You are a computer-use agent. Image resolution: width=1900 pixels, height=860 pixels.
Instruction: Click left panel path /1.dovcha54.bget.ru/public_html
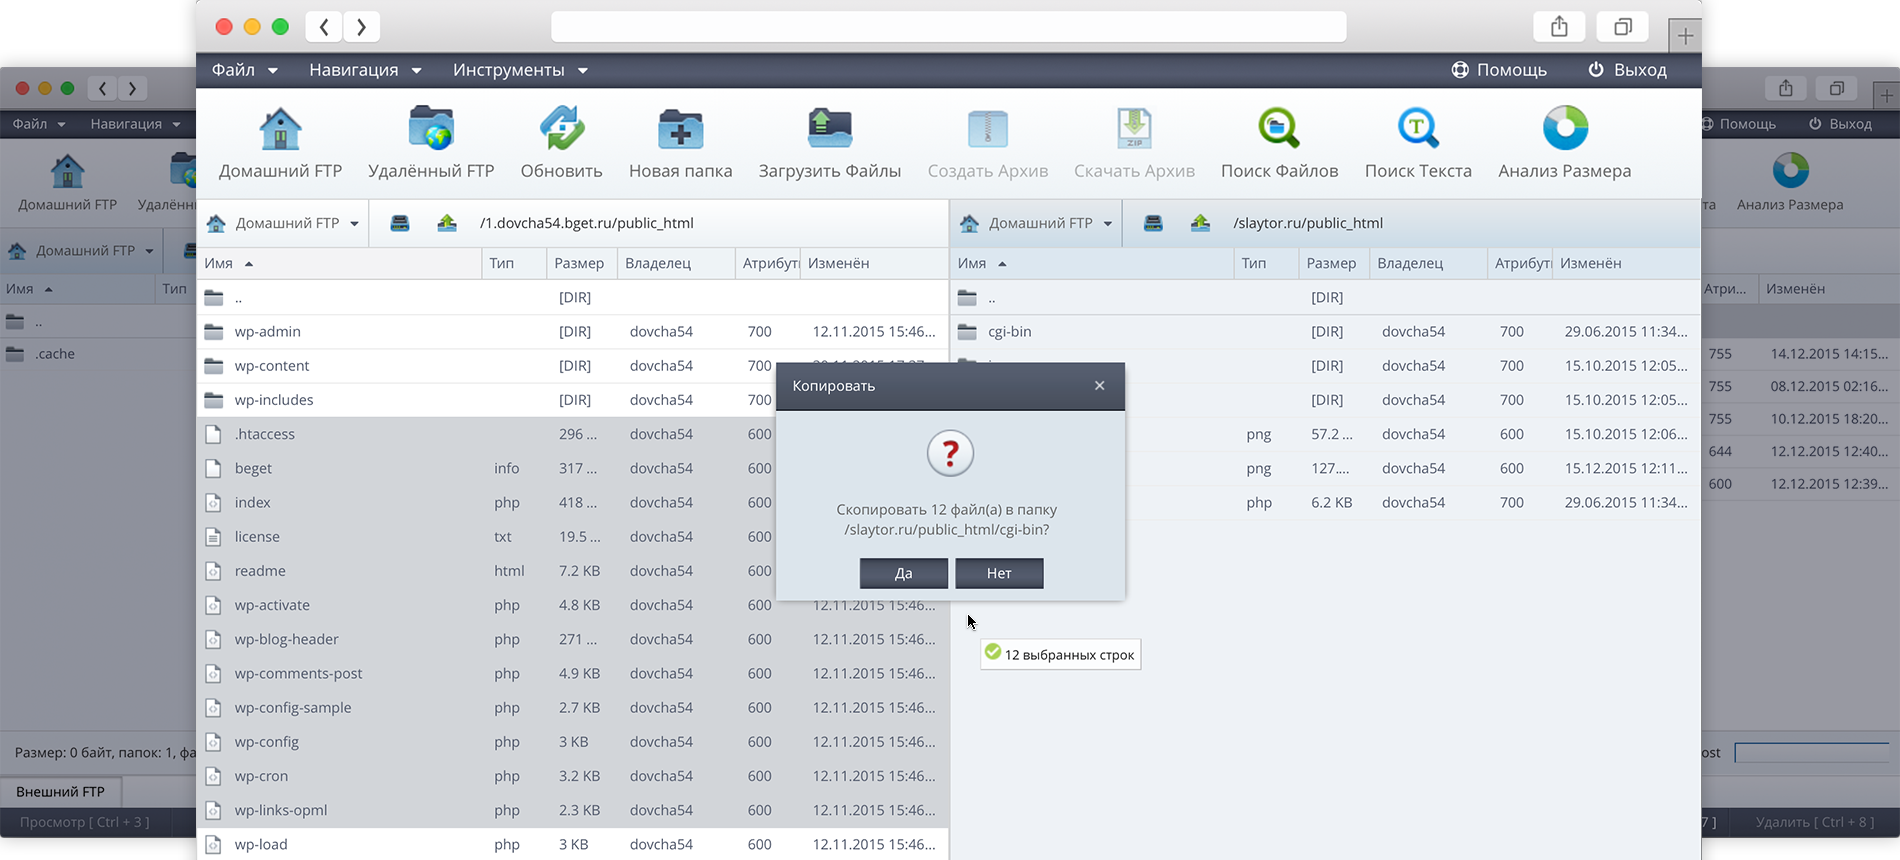coord(587,223)
